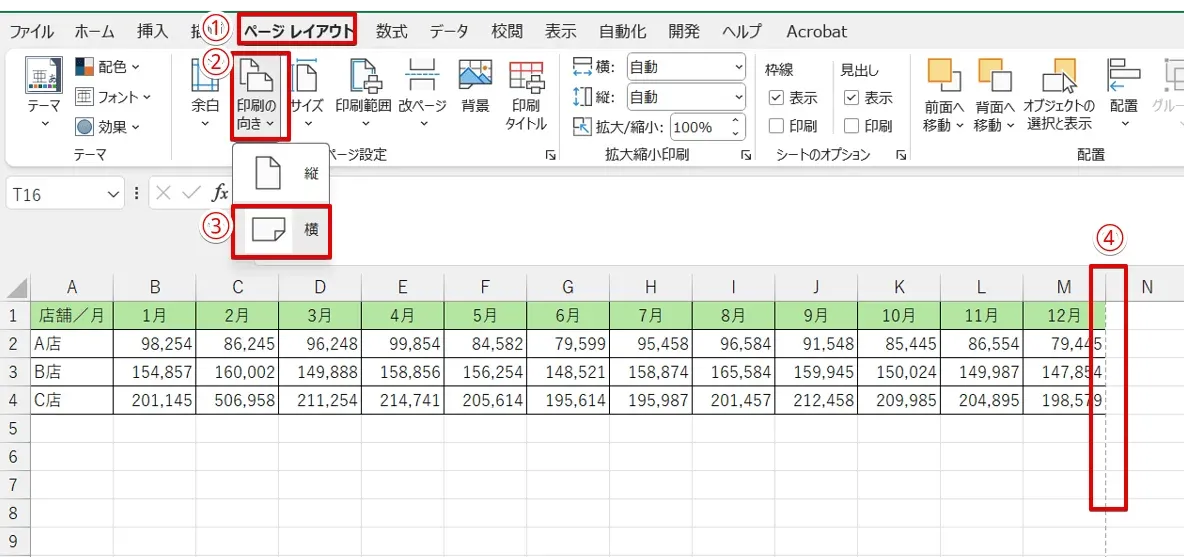Viewport: 1184px width, 557px height.
Task: Select column G header
Action: [x=568, y=287]
